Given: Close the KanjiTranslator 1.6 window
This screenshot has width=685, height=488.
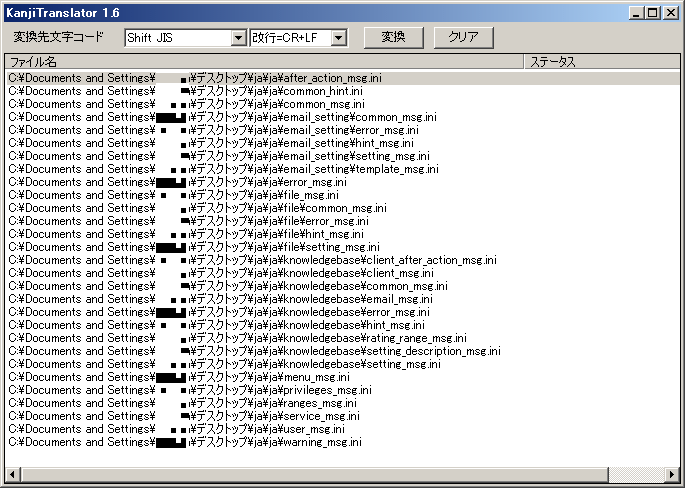Looking at the screenshot, I should coord(670,12).
